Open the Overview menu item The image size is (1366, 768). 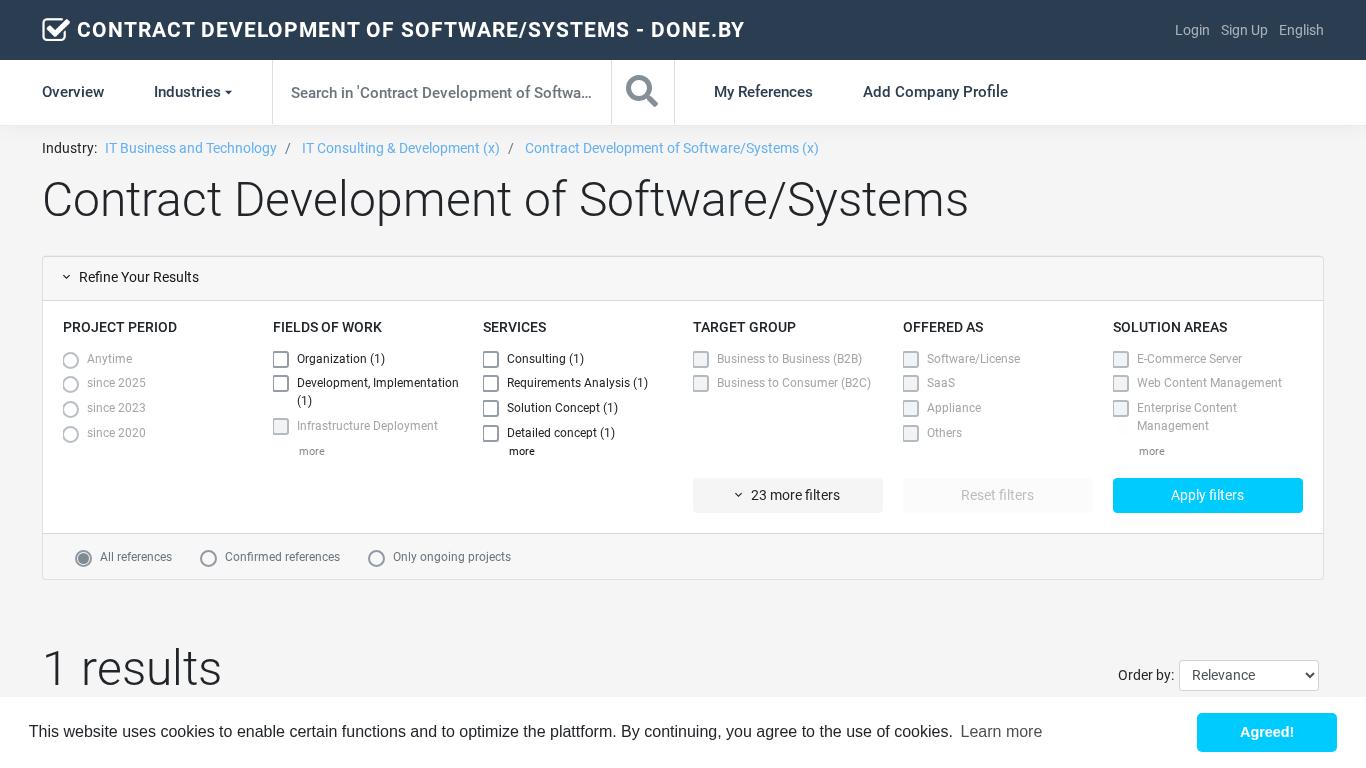[73, 92]
